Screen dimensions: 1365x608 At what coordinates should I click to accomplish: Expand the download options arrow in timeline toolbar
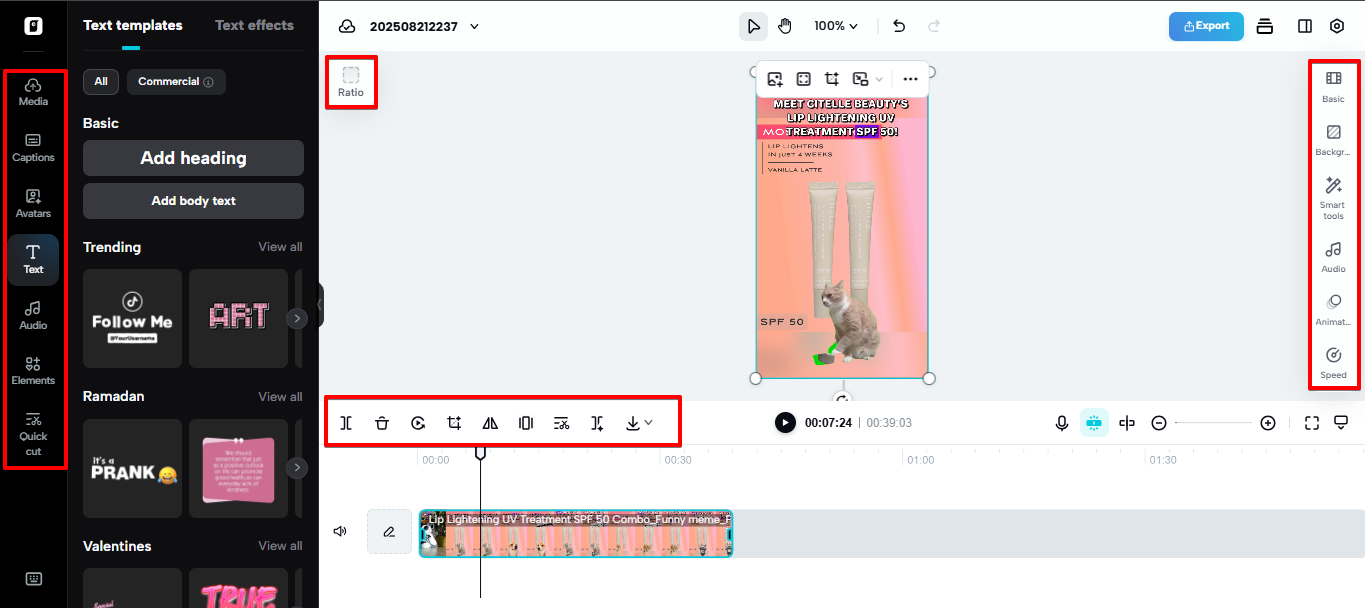point(649,423)
